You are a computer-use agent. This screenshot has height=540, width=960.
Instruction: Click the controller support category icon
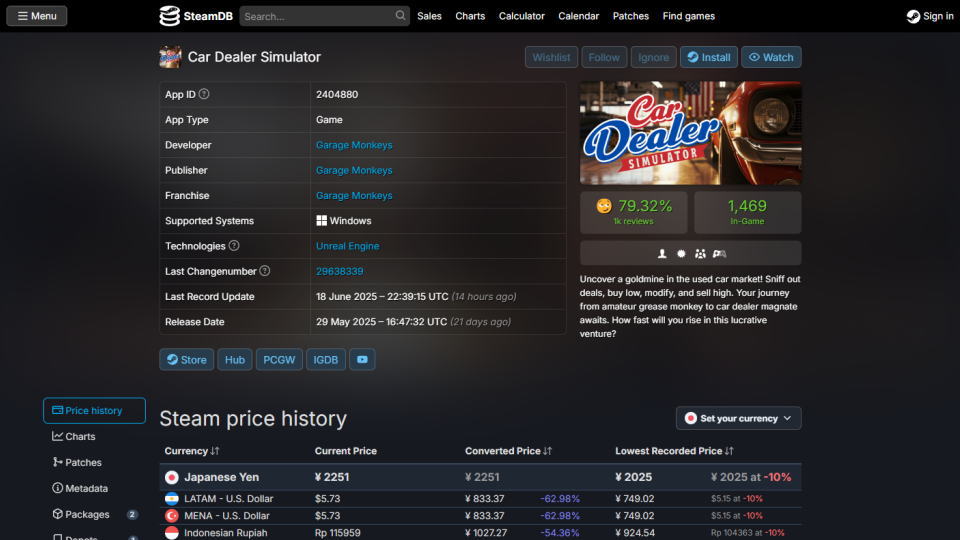tap(719, 253)
